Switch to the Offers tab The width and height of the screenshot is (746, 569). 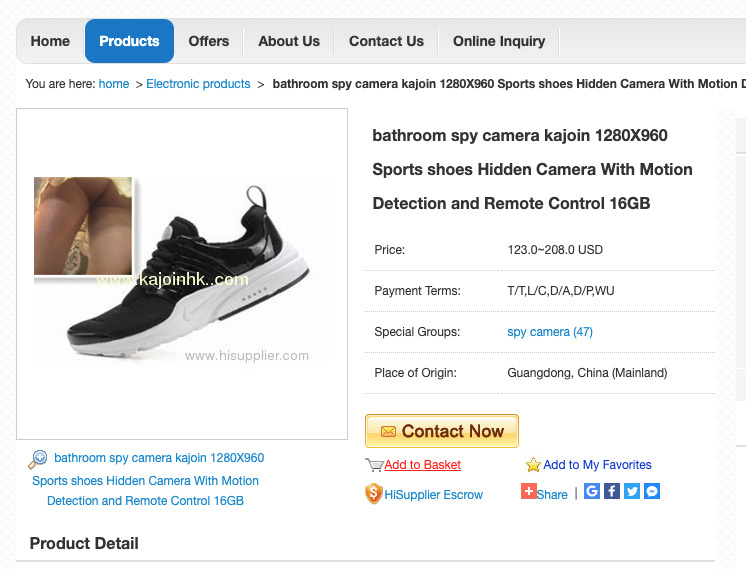(x=209, y=41)
